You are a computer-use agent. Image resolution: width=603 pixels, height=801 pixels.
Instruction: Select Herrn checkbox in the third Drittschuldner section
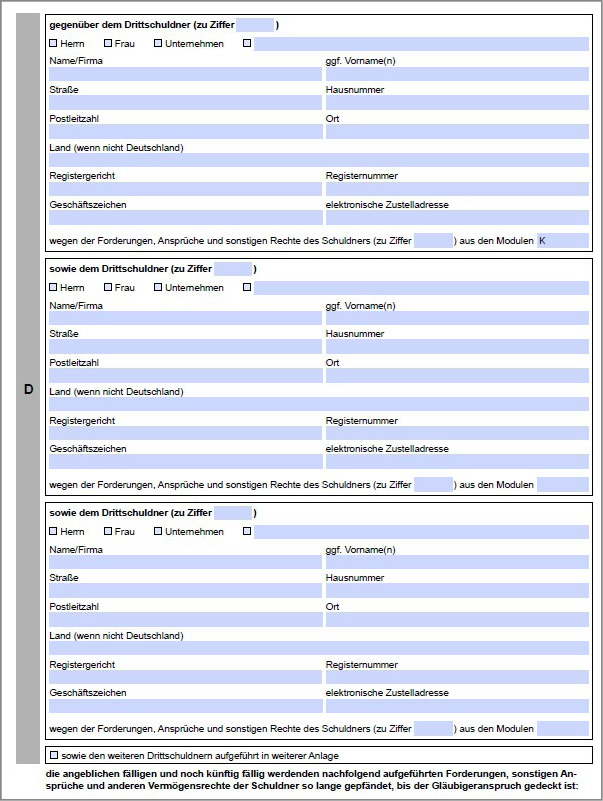pyautogui.click(x=54, y=532)
